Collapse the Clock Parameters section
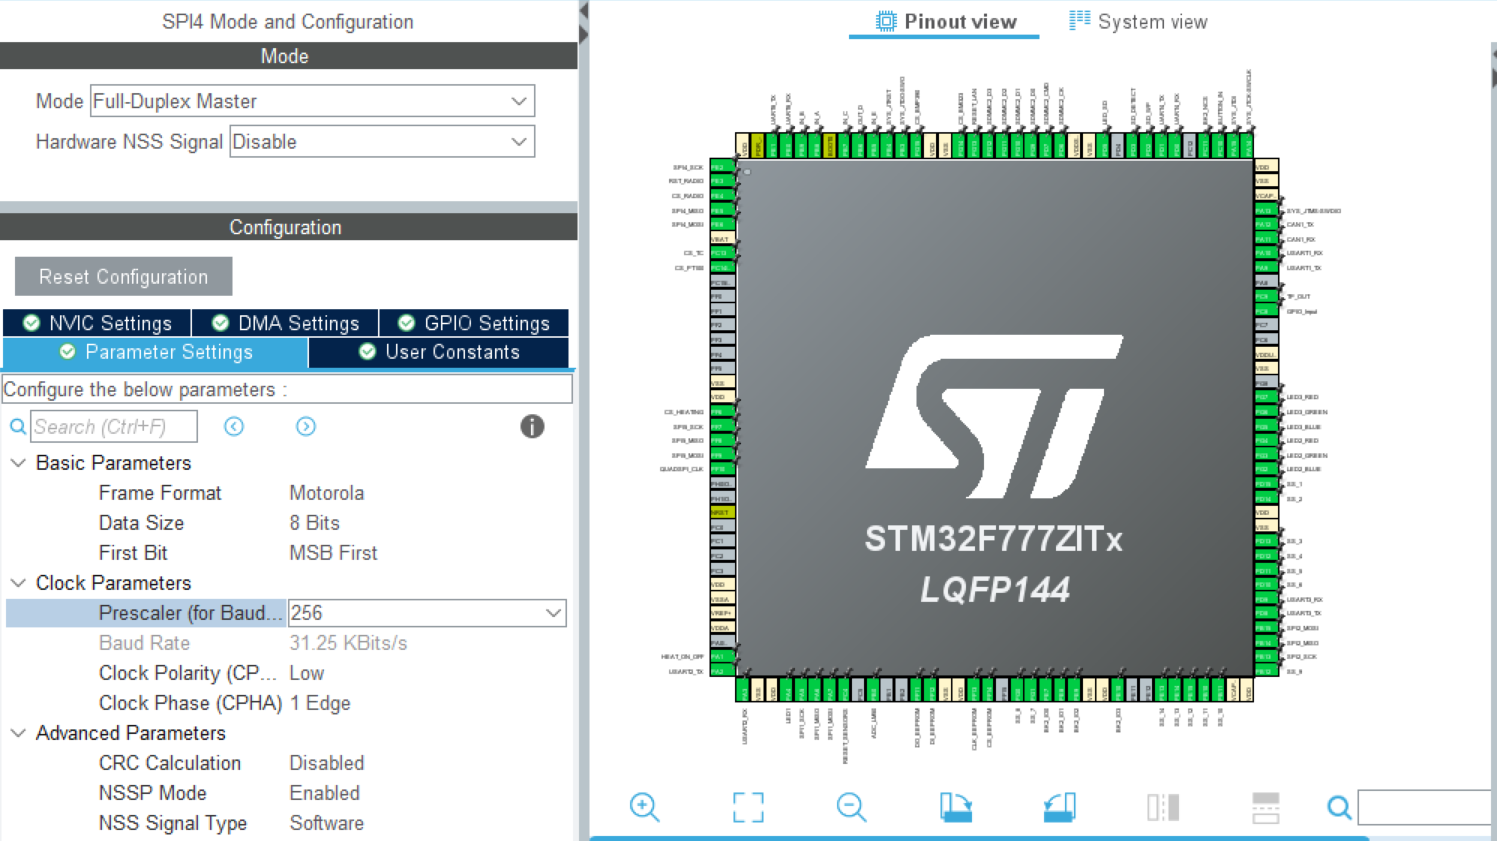 (x=17, y=582)
